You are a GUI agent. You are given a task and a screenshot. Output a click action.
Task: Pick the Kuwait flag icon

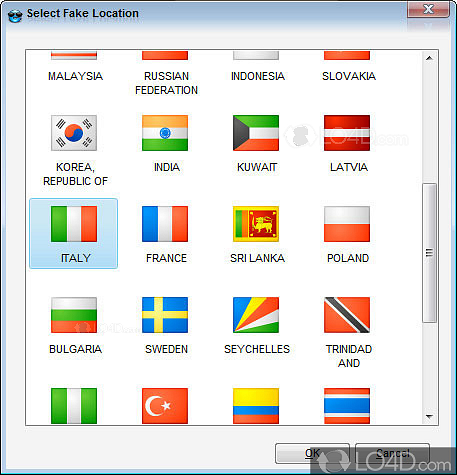pyautogui.click(x=256, y=133)
